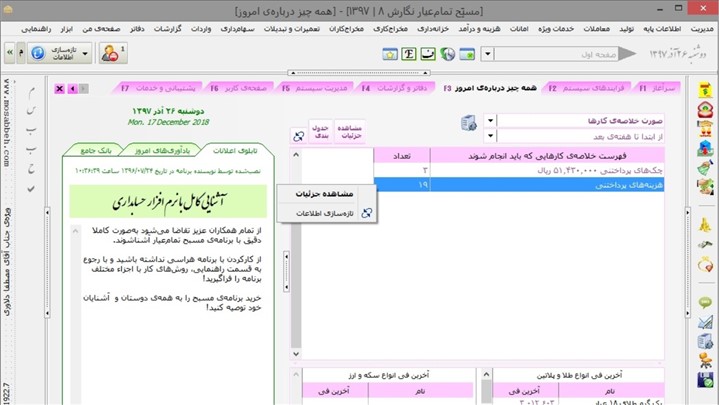This screenshot has width=719, height=405.
Task: Click the user with red minus icon
Action: point(113,53)
